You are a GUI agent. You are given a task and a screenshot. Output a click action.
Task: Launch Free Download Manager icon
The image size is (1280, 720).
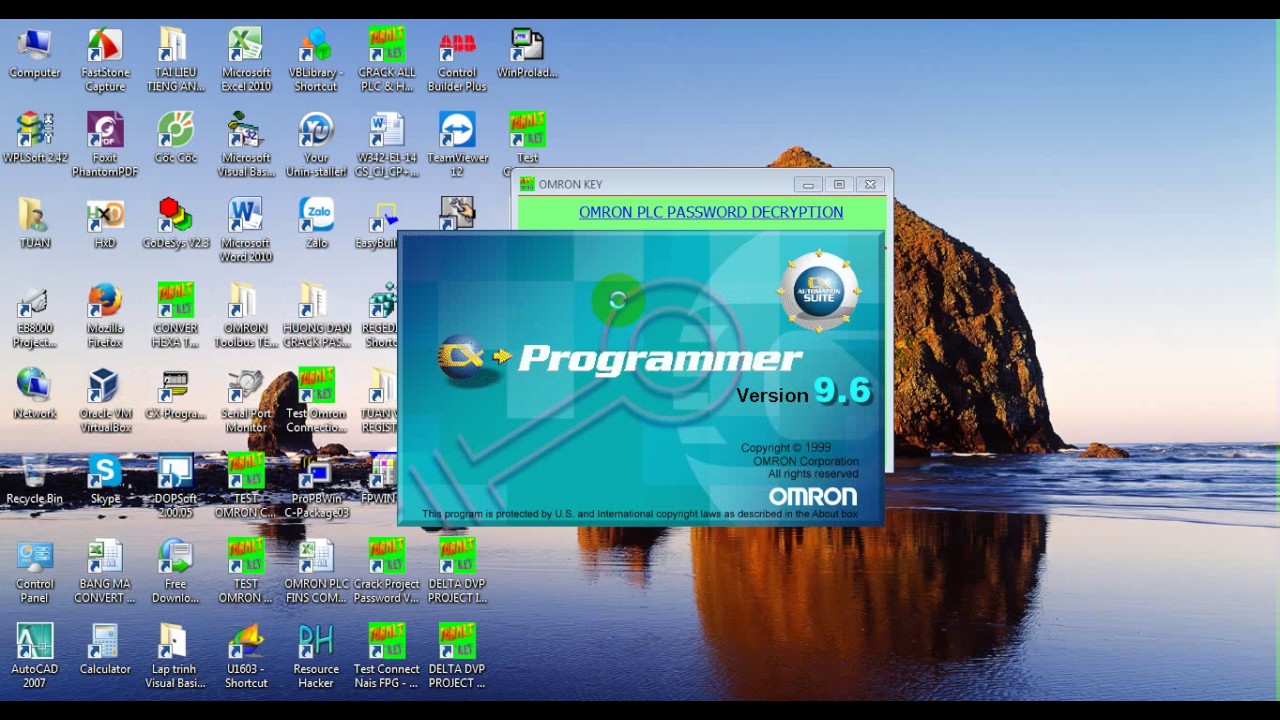coord(175,572)
